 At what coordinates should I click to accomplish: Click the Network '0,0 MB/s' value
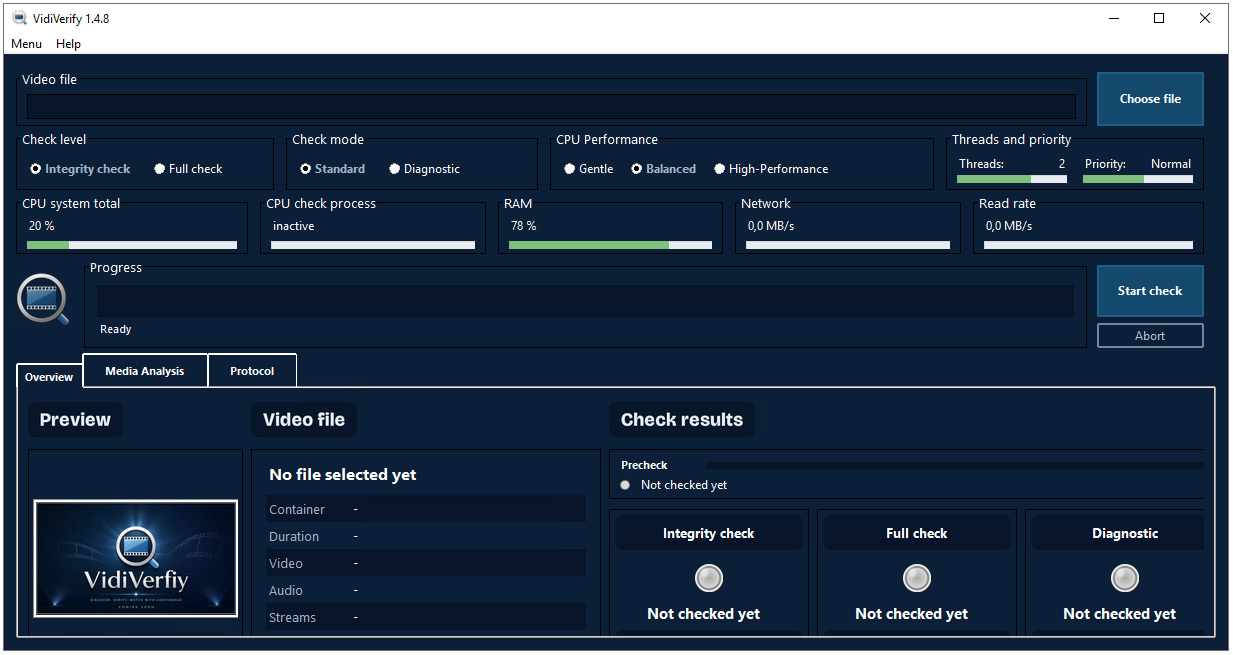click(771, 226)
